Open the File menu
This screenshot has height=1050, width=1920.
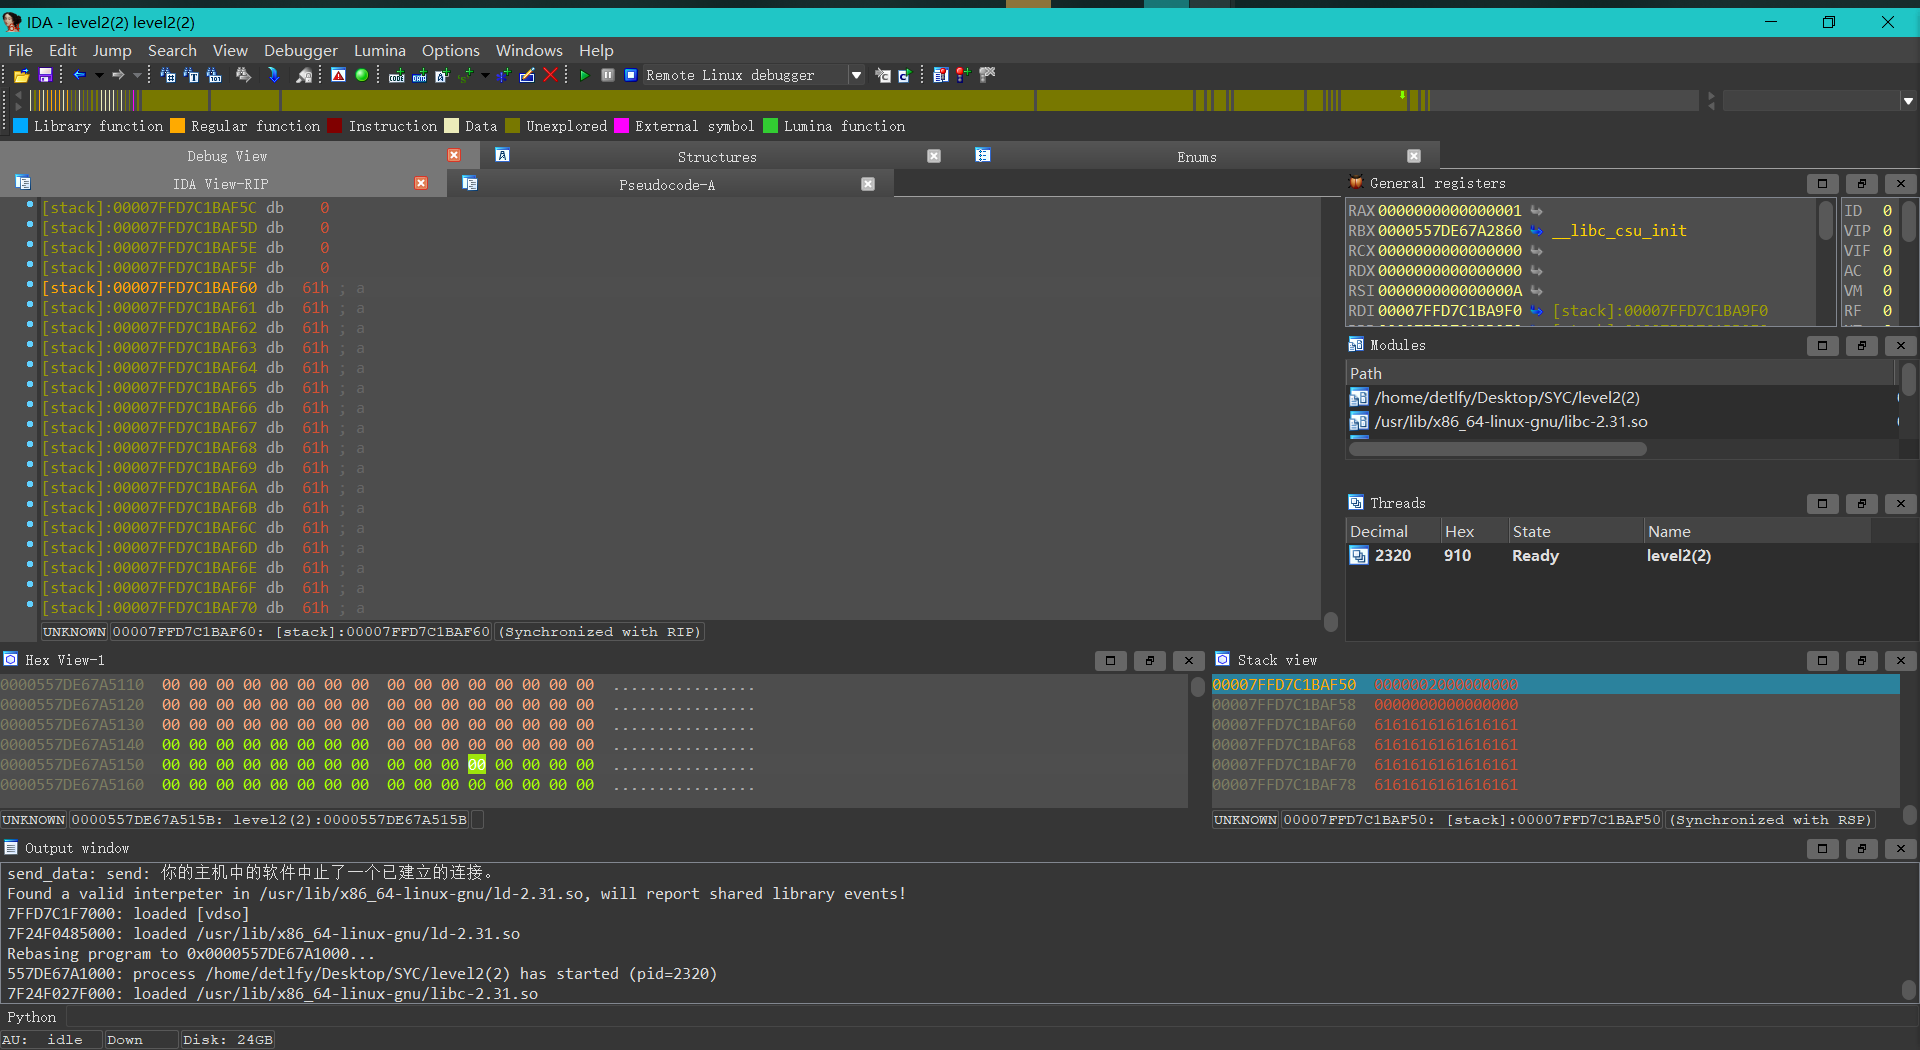point(20,50)
